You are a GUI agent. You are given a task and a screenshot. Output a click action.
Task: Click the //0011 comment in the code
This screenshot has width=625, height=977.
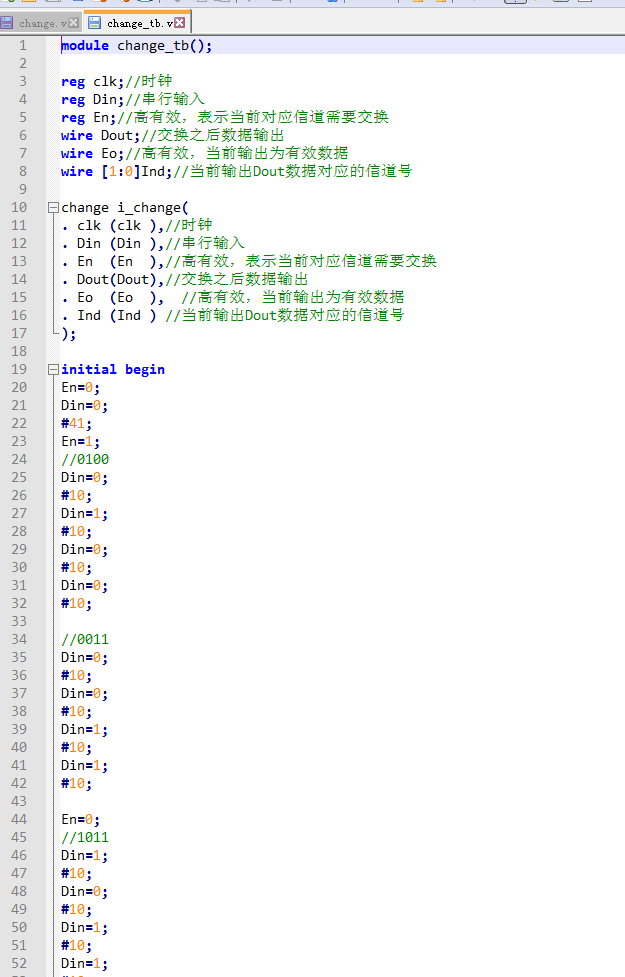(84, 639)
